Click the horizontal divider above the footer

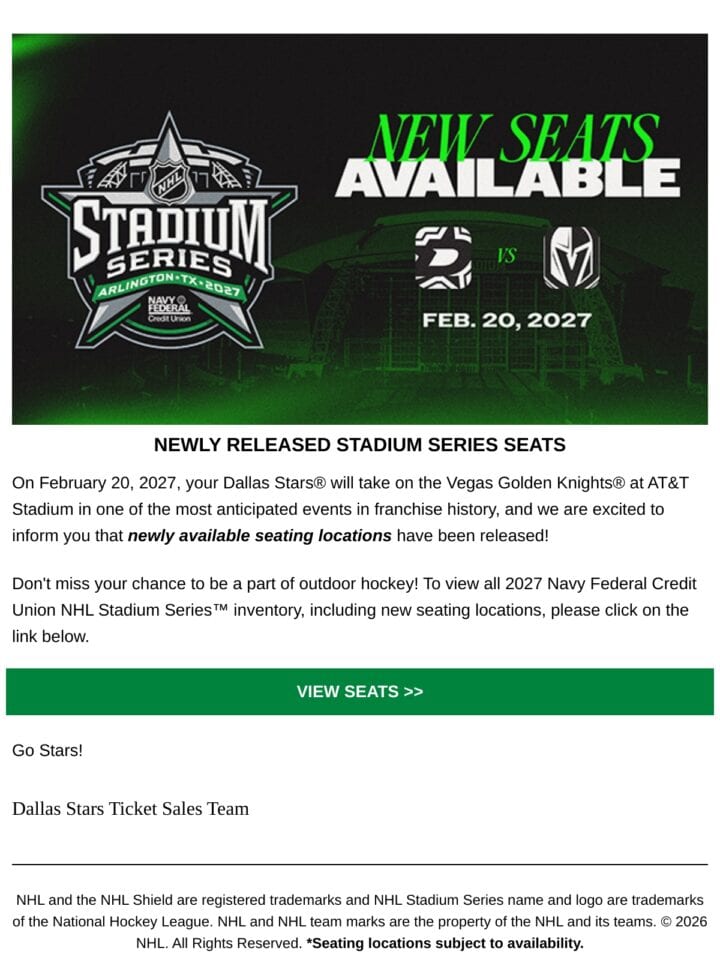[360, 864]
